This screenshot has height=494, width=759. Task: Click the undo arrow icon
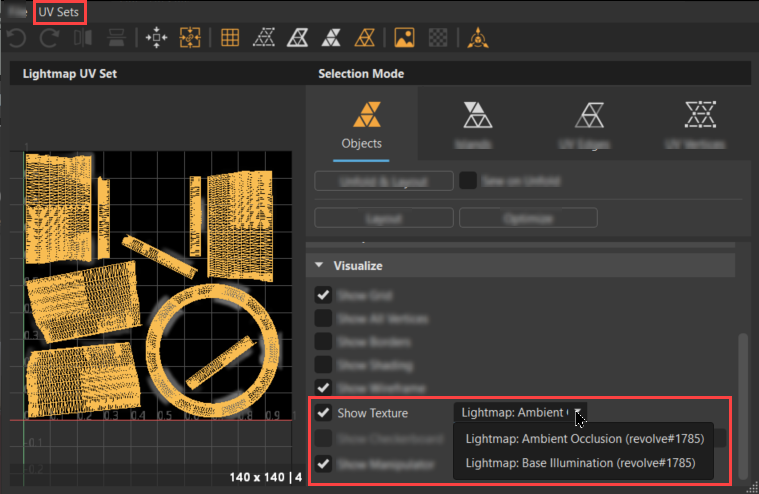pyautogui.click(x=16, y=38)
